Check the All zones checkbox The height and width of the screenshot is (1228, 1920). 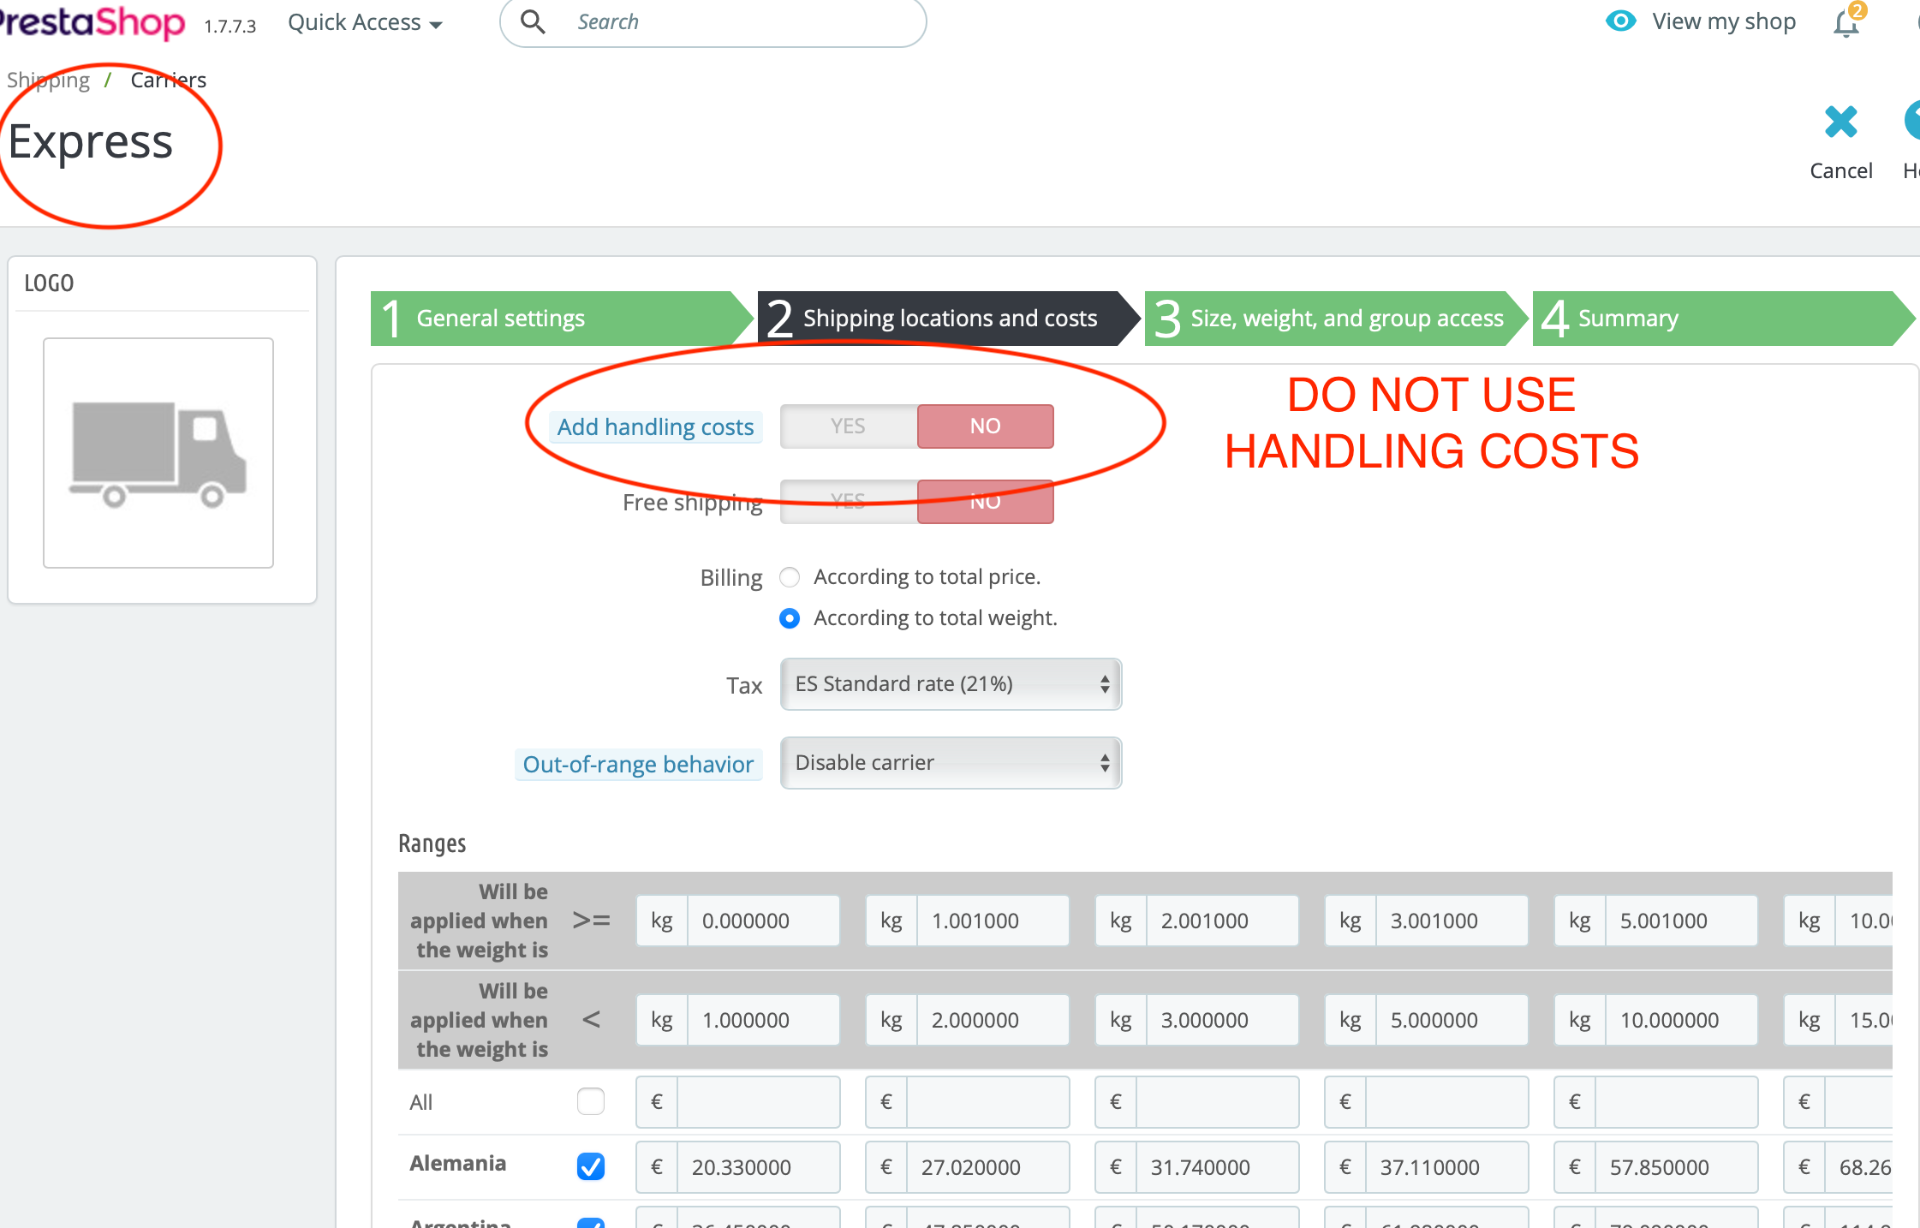tap(590, 1101)
